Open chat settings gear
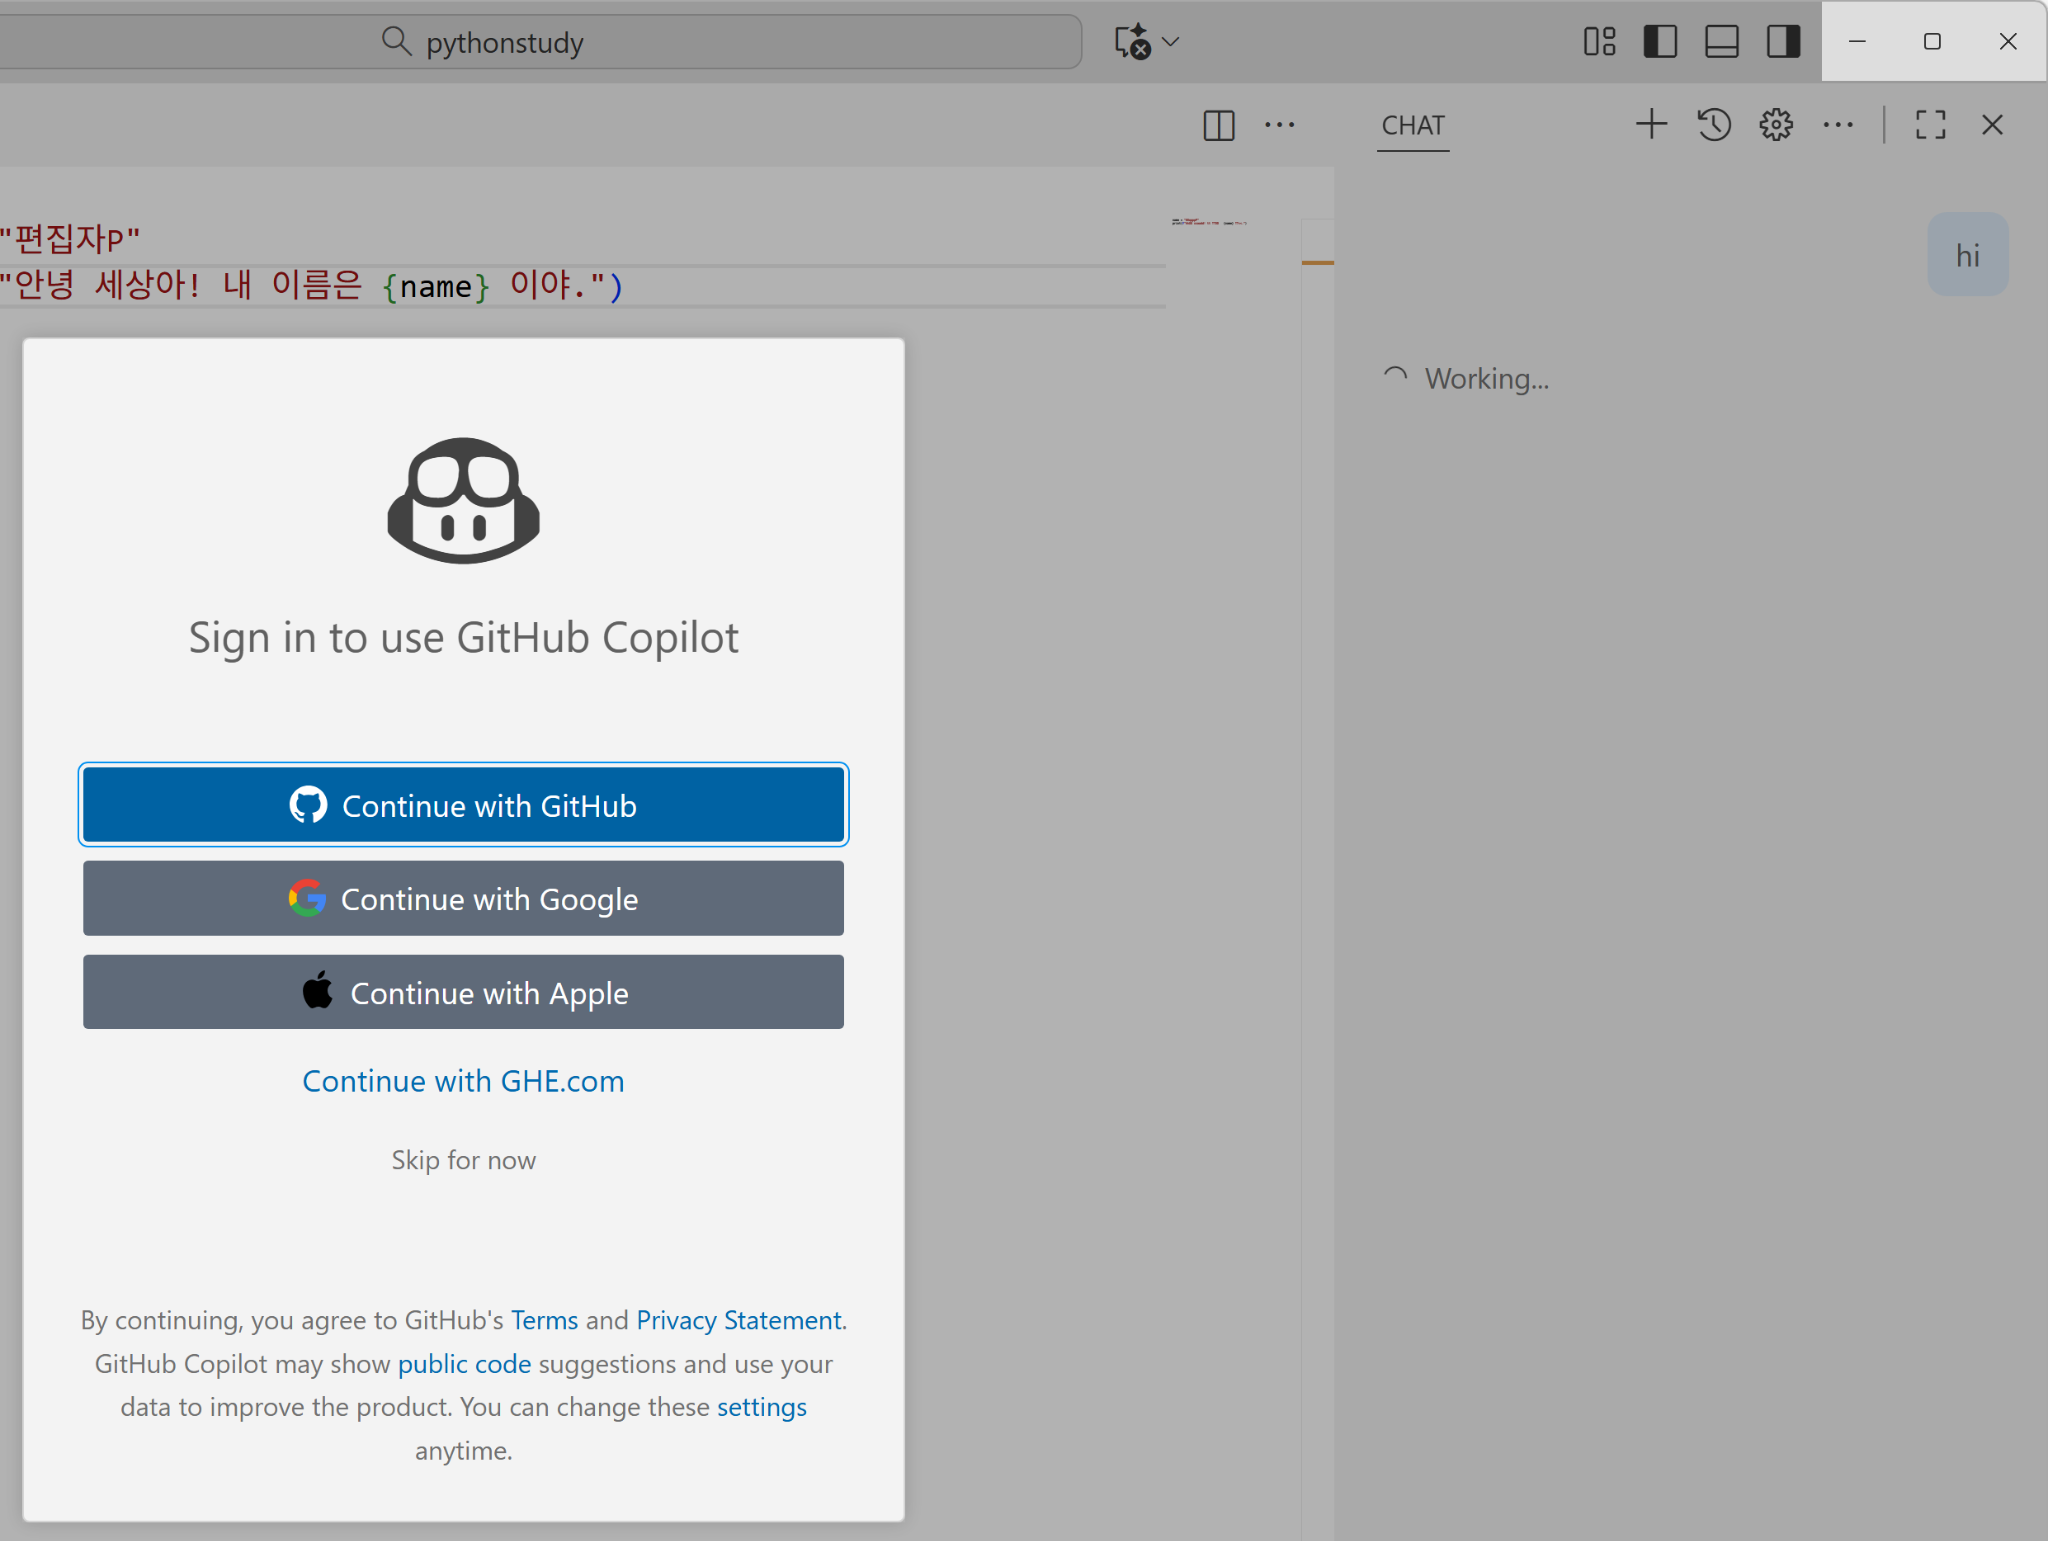 (1776, 125)
